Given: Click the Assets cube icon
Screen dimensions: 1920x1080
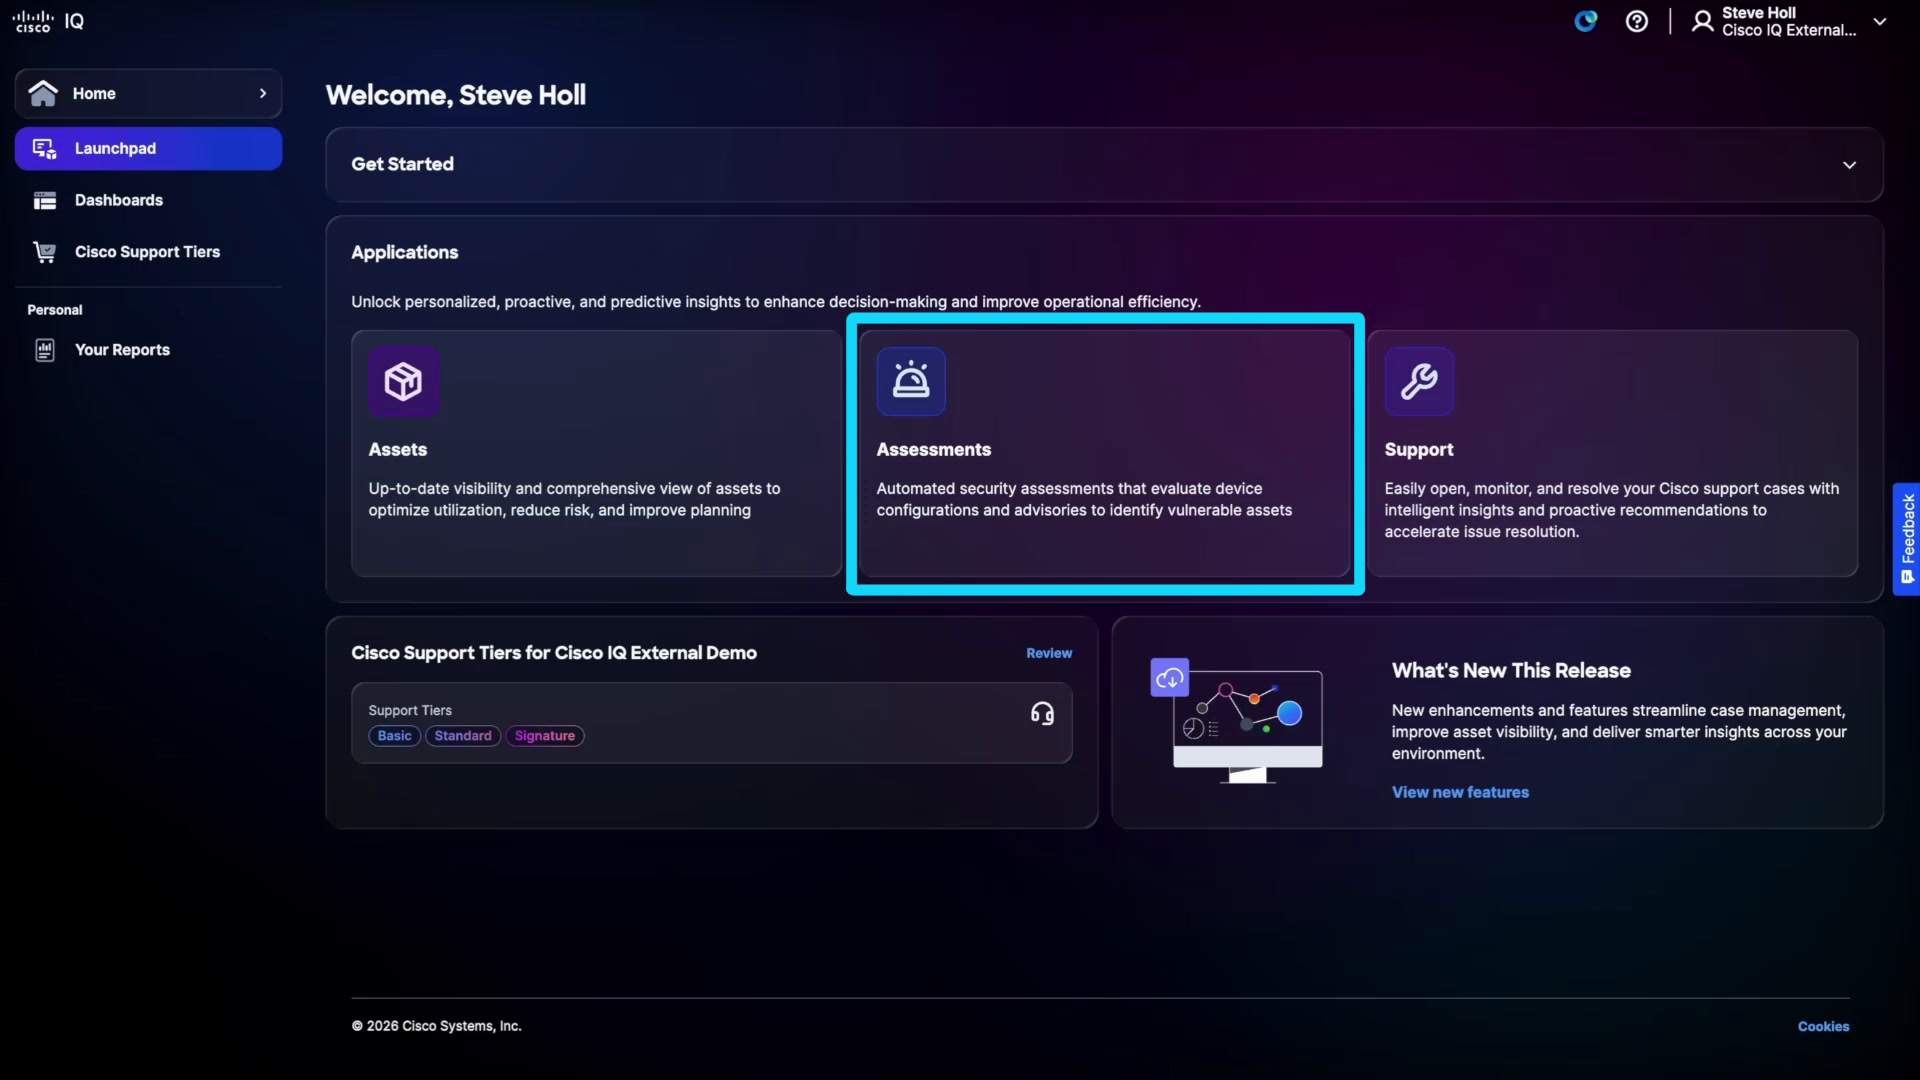Looking at the screenshot, I should tap(403, 381).
